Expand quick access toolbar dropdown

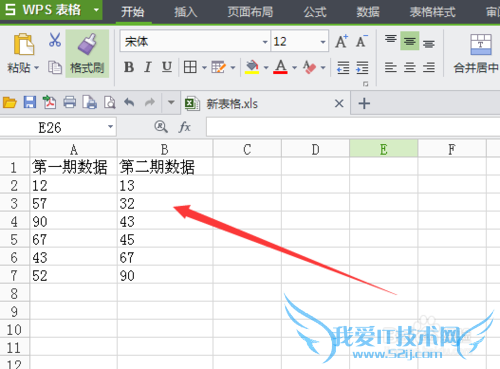pos(171,102)
